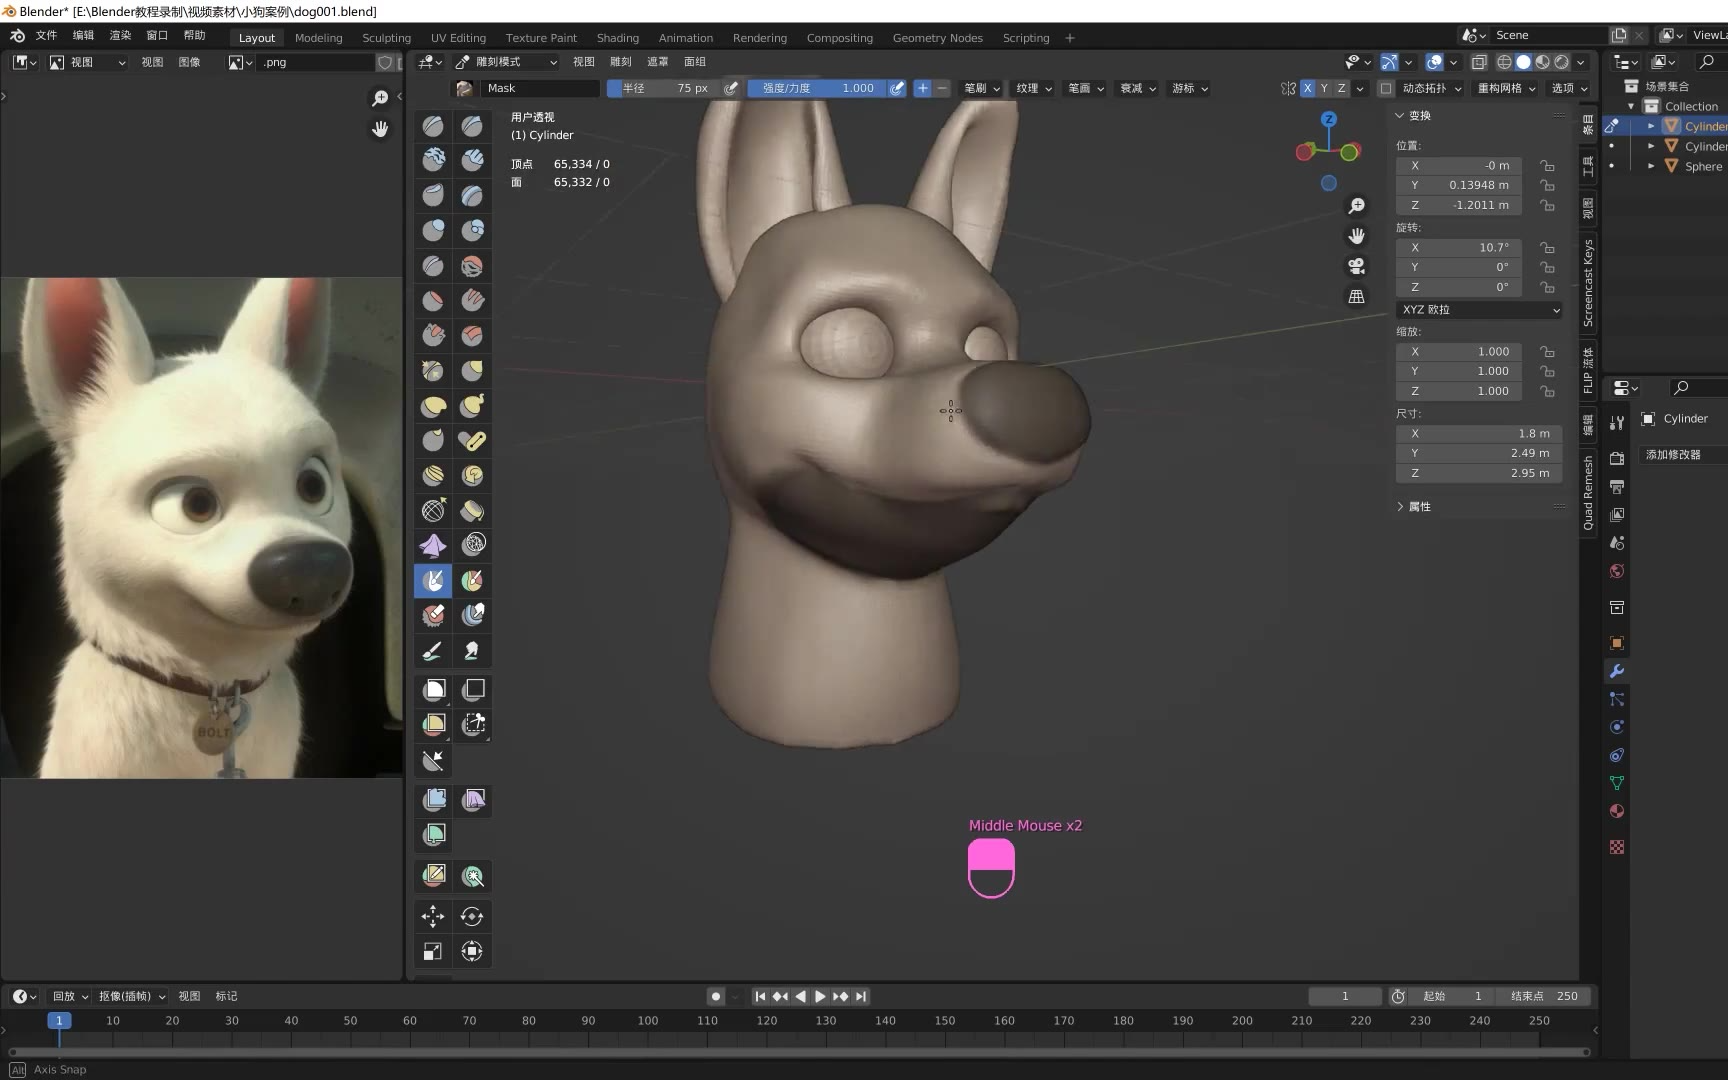Viewport: 1728px width, 1080px height.
Task: Click the viewport zoom magnifier icon
Action: click(x=1357, y=206)
